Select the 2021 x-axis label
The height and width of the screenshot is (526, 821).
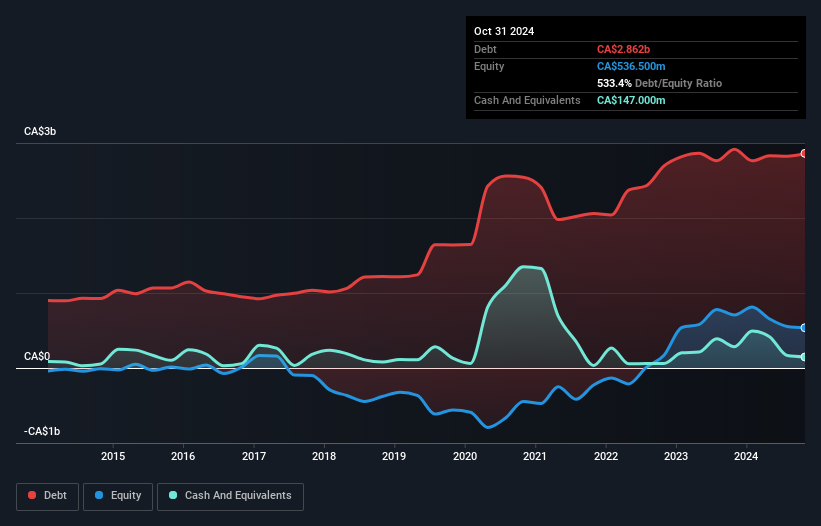point(535,456)
